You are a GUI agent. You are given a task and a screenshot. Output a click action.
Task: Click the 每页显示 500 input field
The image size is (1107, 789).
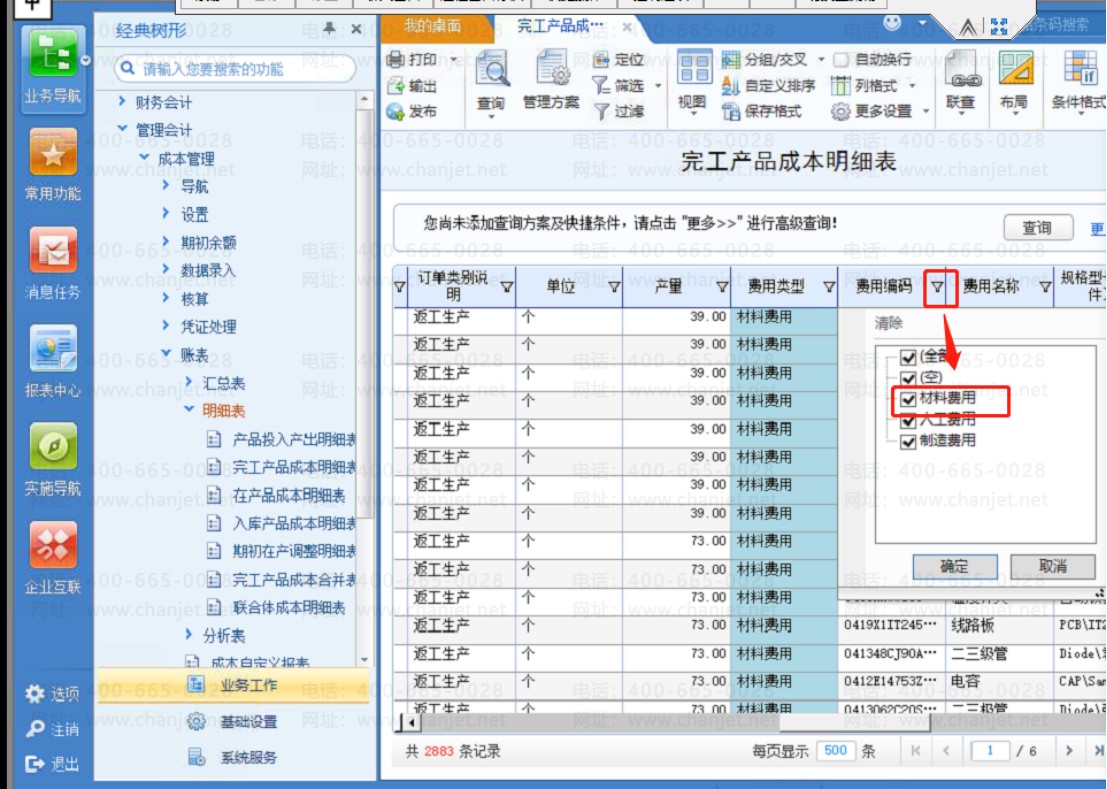tap(836, 751)
